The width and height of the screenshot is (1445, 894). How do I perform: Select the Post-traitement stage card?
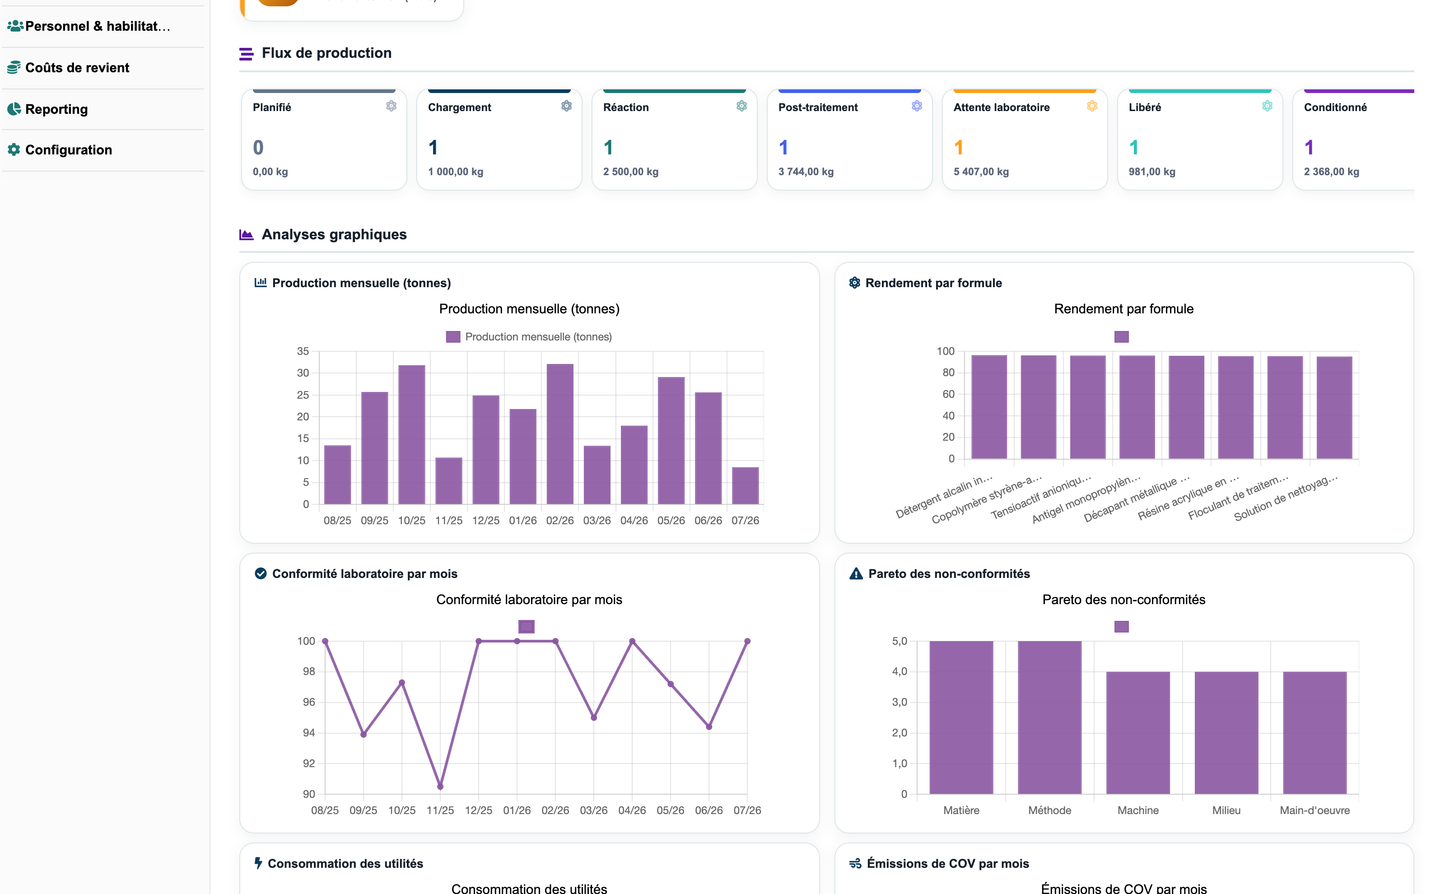coord(850,139)
